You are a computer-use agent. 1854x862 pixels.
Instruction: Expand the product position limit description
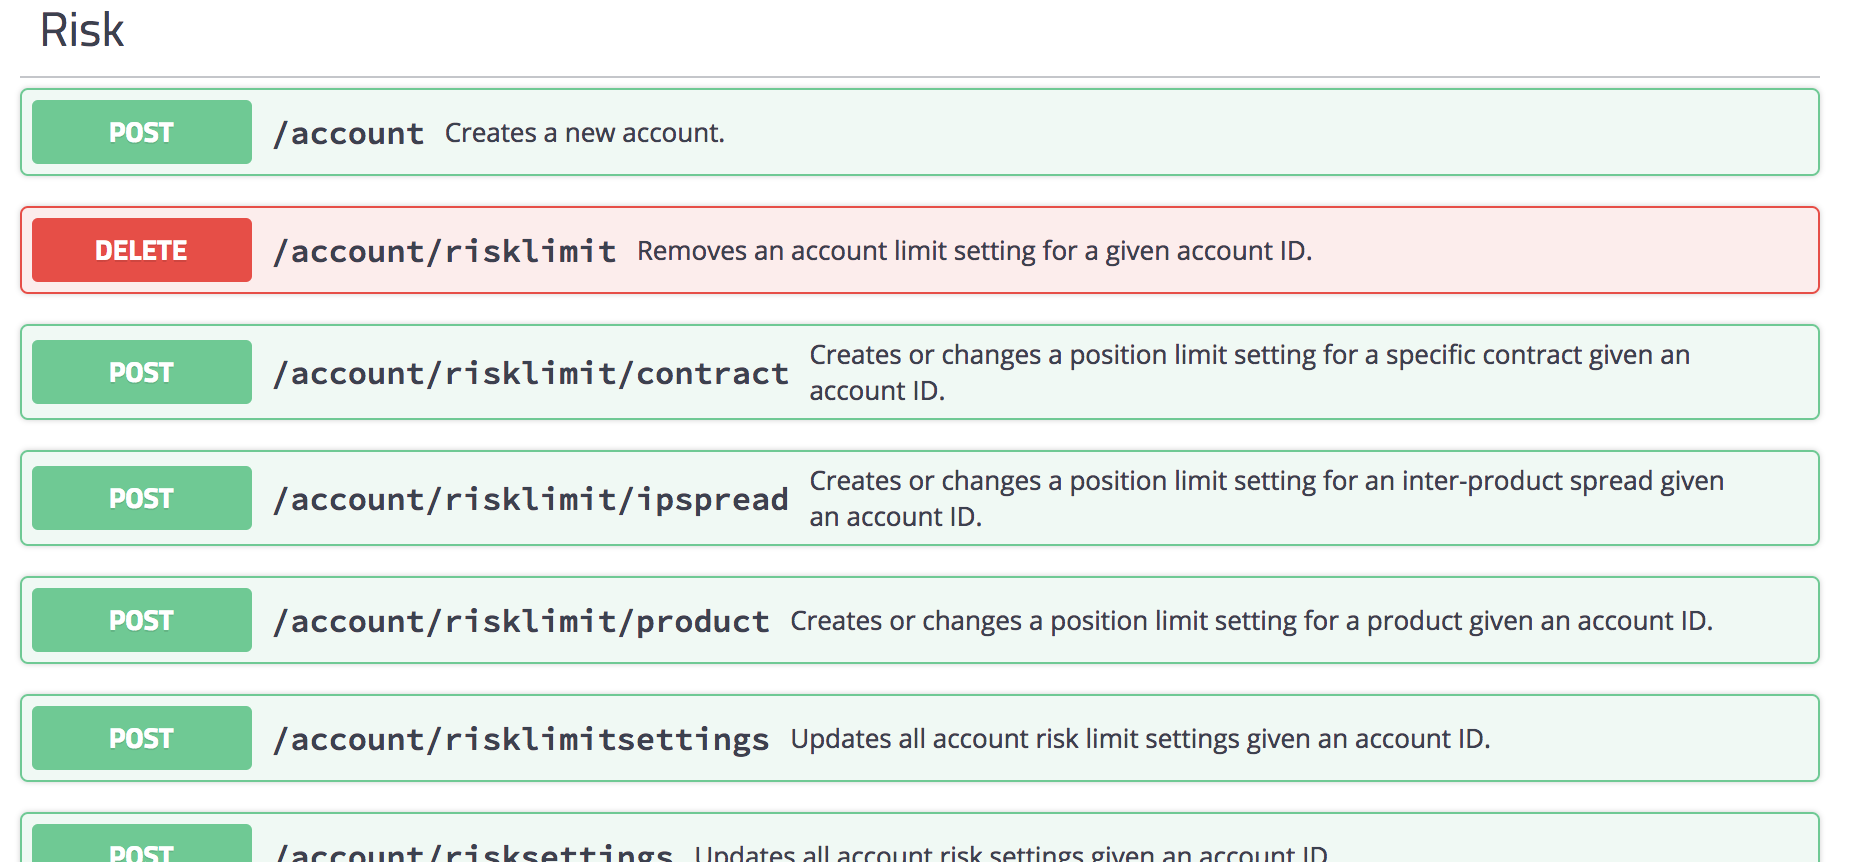pyautogui.click(x=1252, y=621)
